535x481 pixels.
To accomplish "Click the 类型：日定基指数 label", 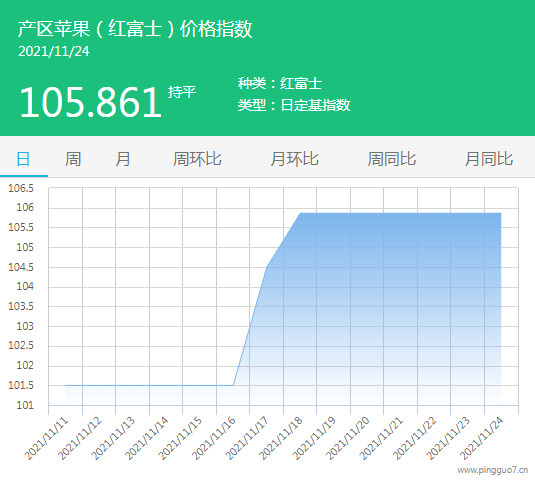I will [x=294, y=105].
